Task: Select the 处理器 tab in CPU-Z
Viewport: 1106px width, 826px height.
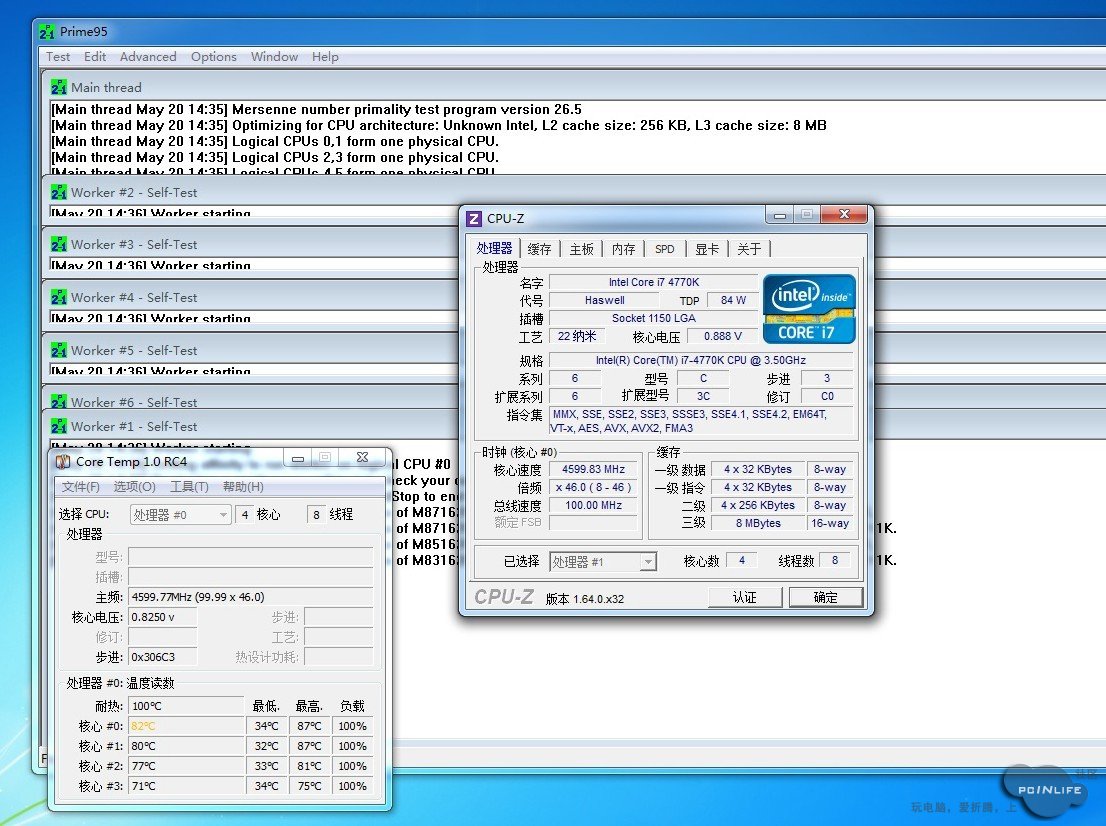Action: [x=494, y=248]
